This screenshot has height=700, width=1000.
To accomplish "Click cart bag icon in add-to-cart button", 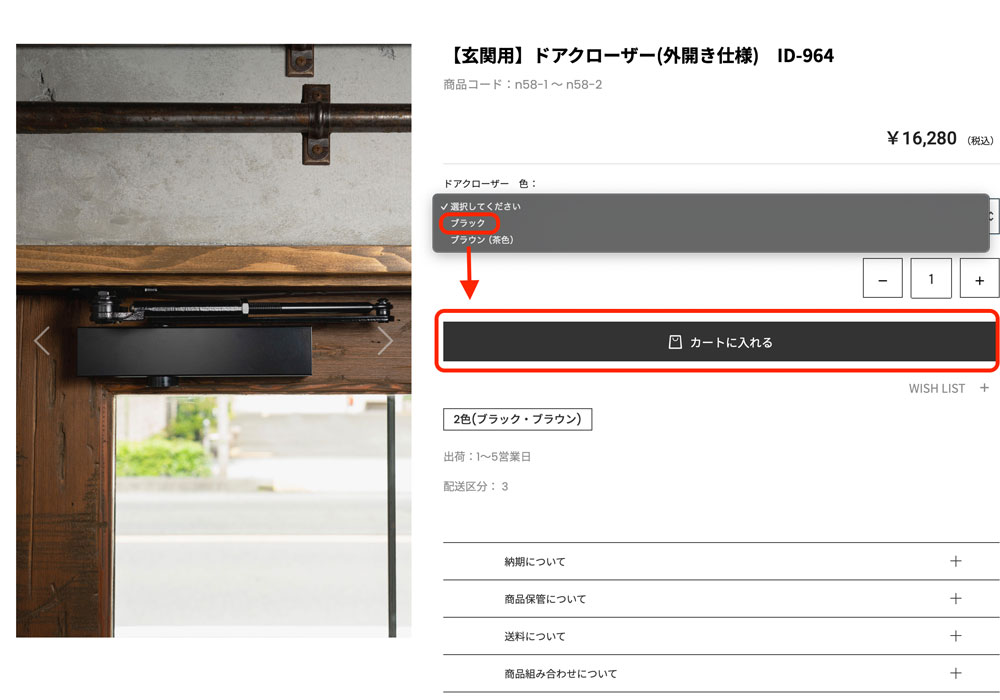I will tap(675, 342).
